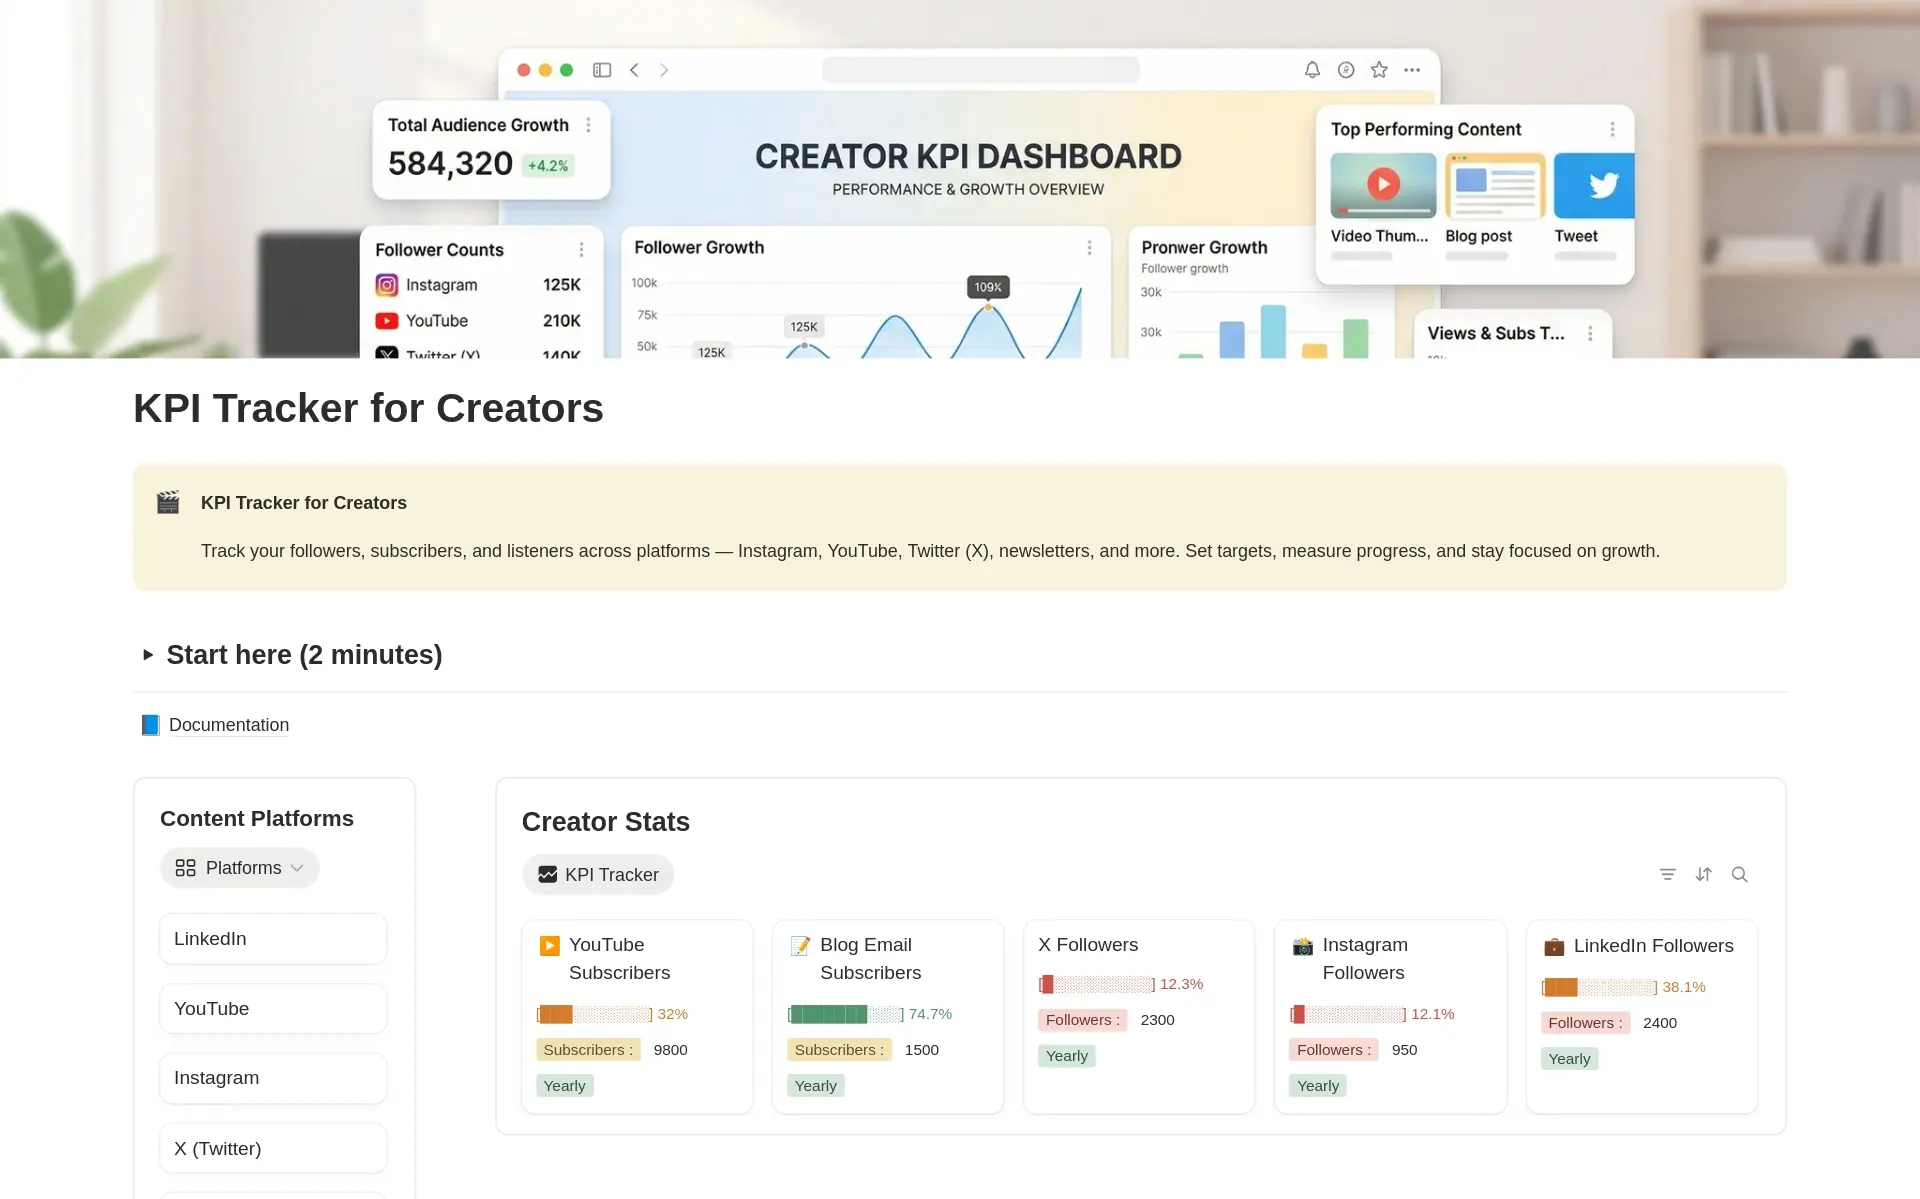Click the Instagram logo in Follower Counts
The image size is (1920, 1199).
[x=386, y=285]
